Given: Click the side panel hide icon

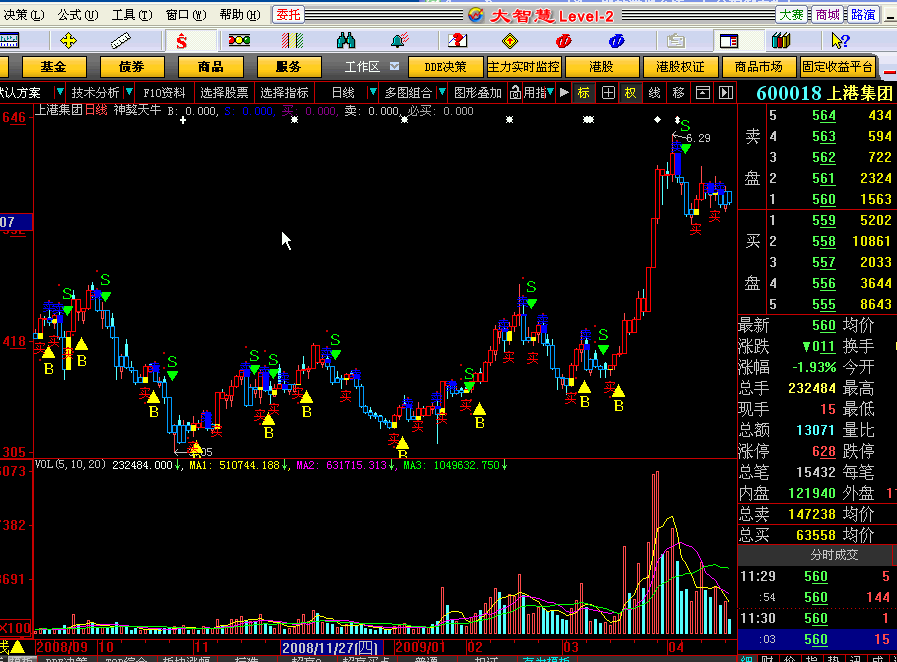Looking at the screenshot, I should click(726, 93).
